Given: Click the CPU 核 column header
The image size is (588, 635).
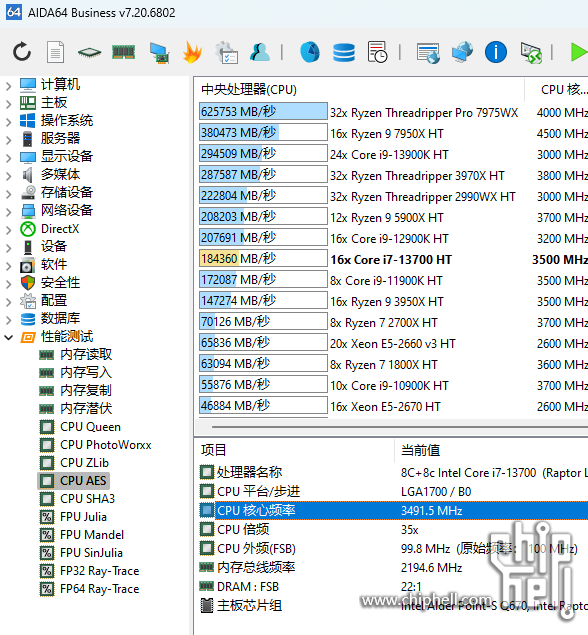Looking at the screenshot, I should 557,89.
